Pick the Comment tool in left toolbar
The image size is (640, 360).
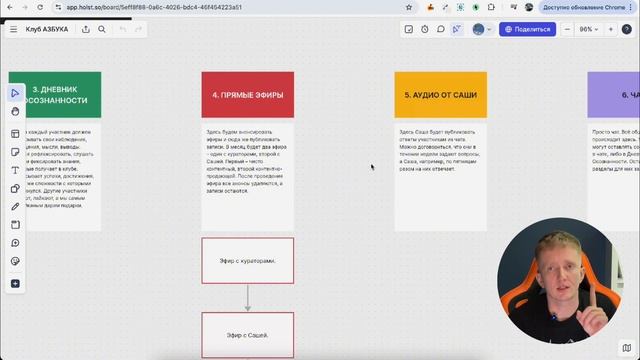[15, 243]
